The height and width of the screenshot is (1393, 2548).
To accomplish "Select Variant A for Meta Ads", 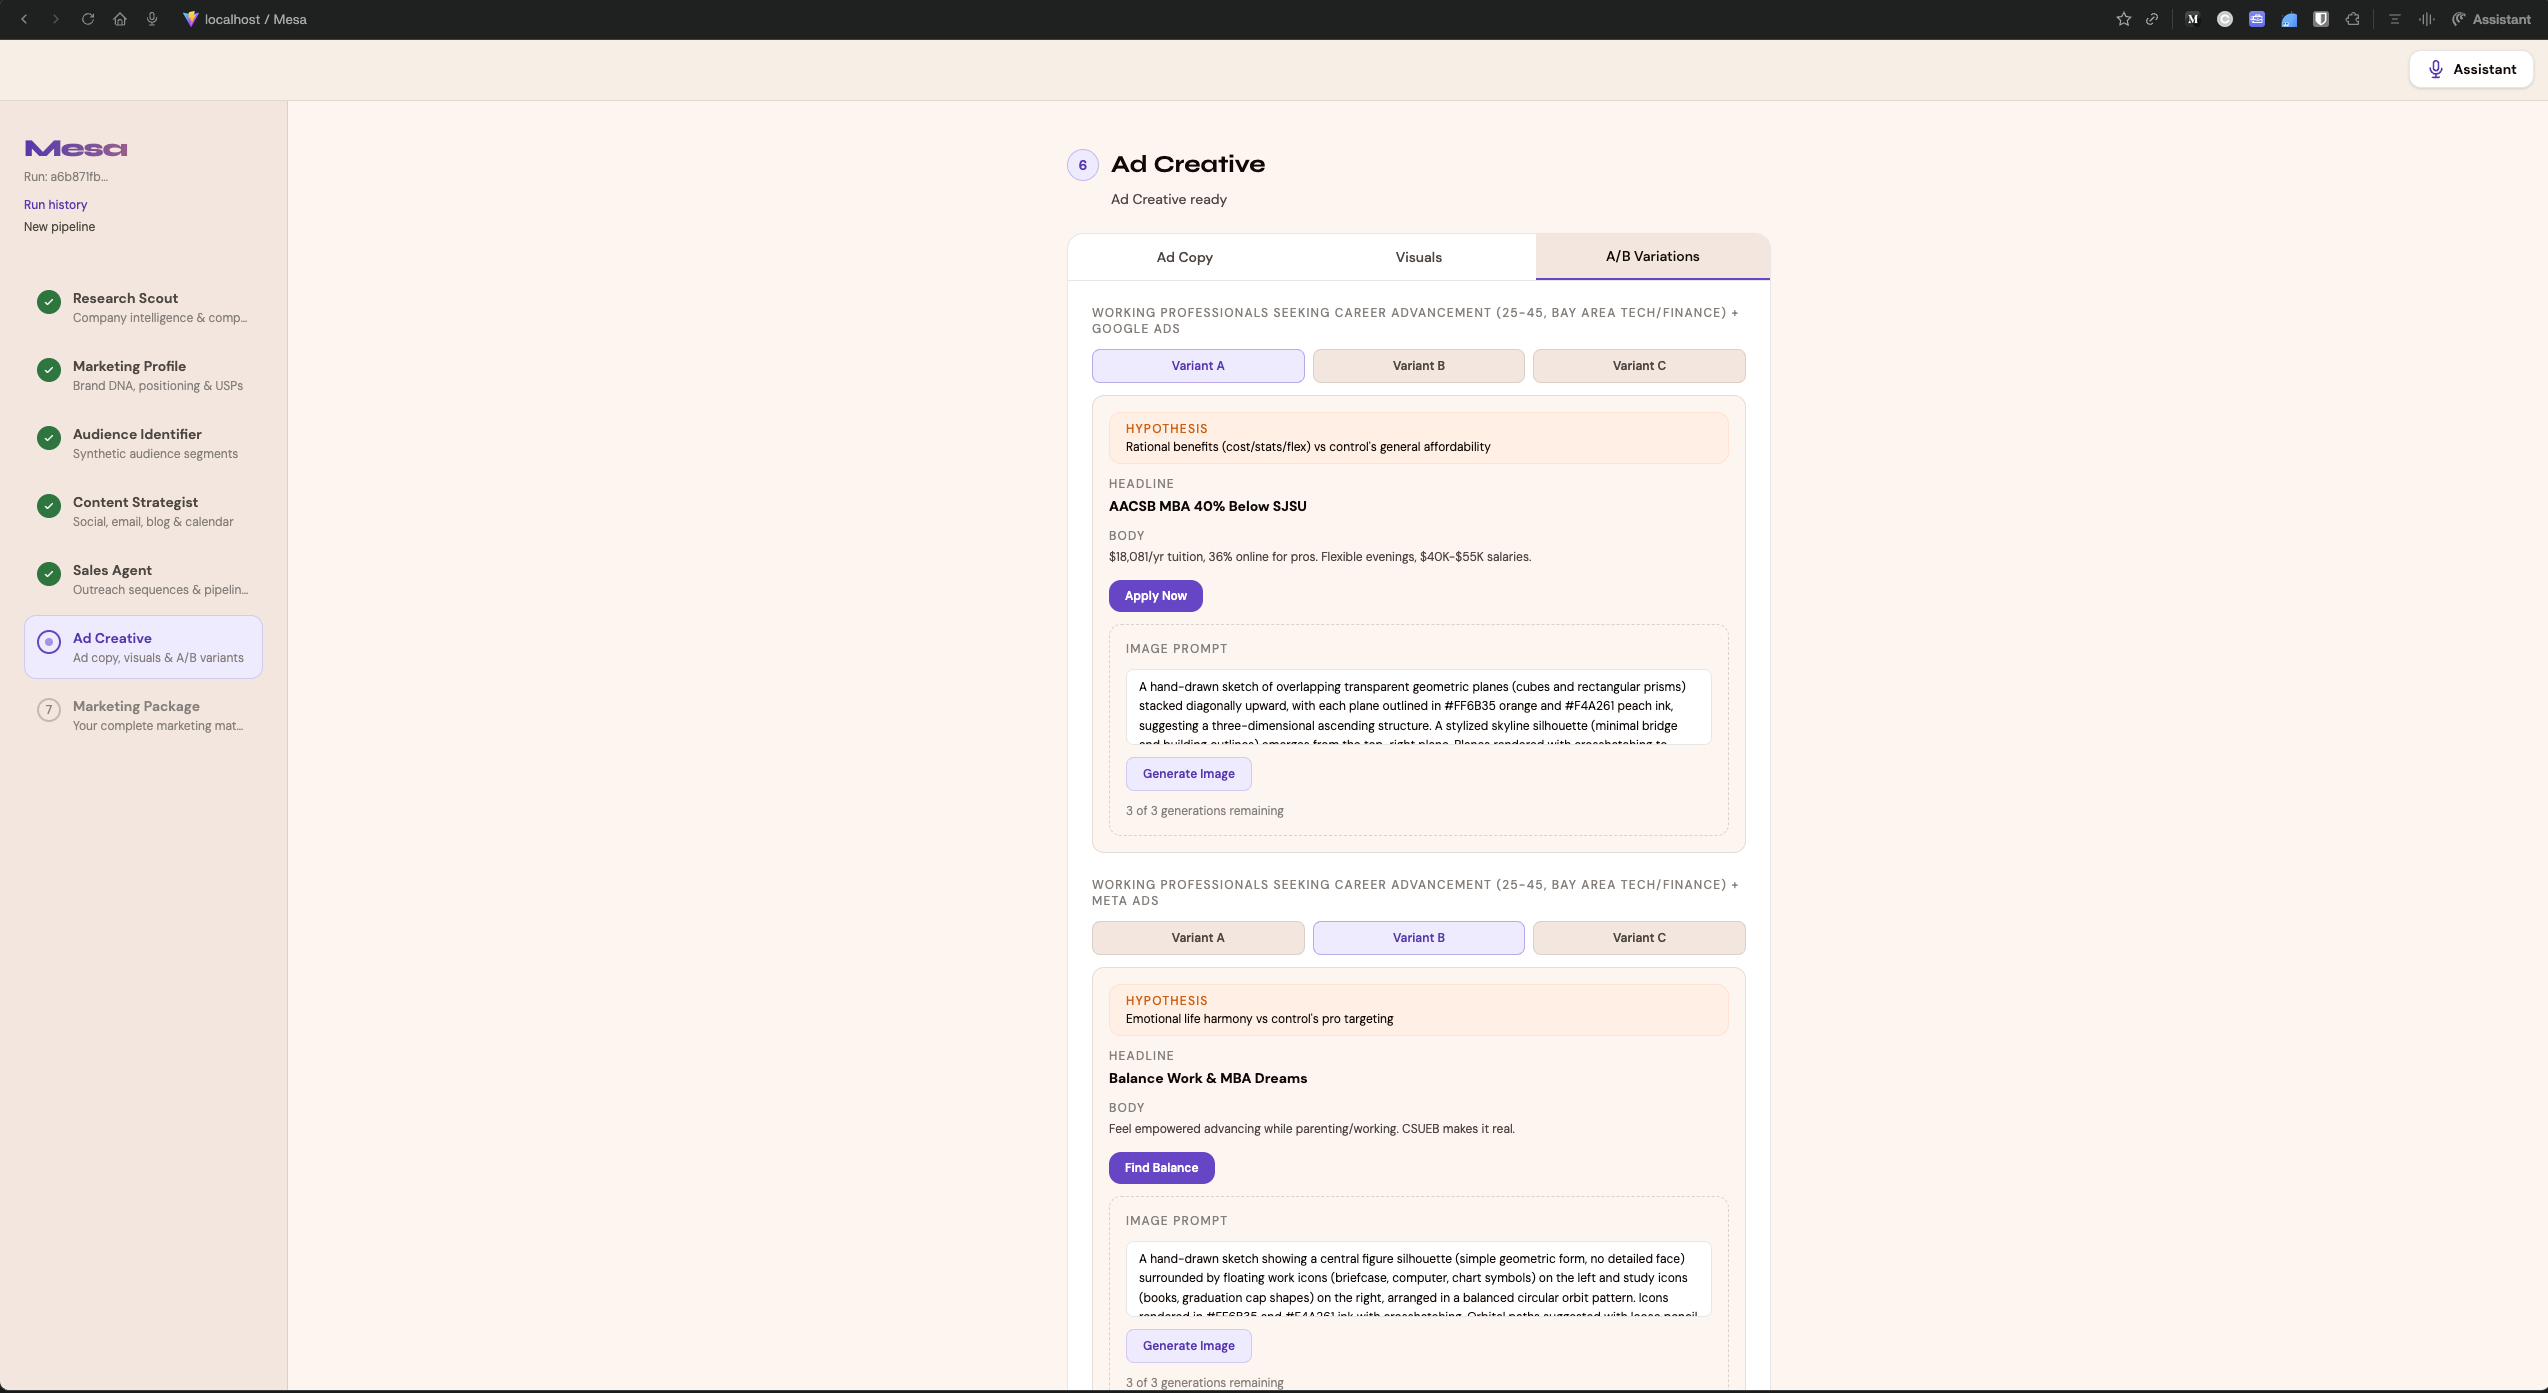I will tap(1197, 938).
